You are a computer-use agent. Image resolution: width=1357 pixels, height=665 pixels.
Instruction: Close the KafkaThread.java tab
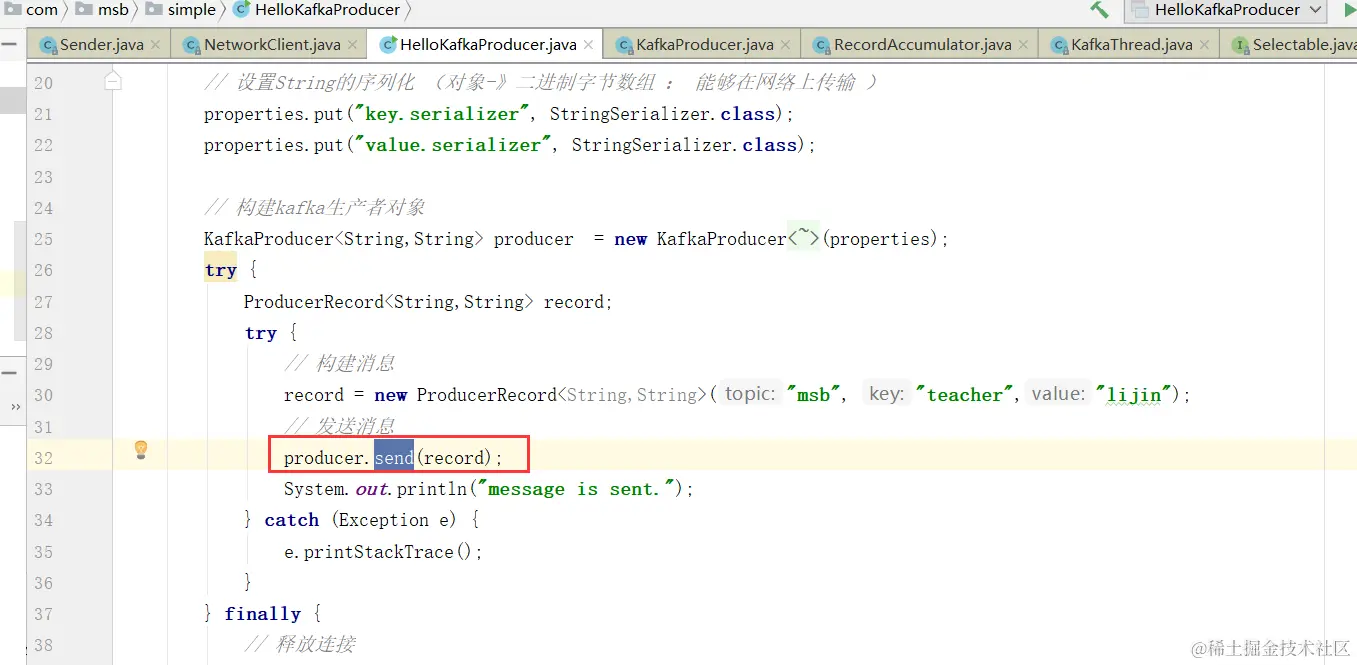(1204, 45)
